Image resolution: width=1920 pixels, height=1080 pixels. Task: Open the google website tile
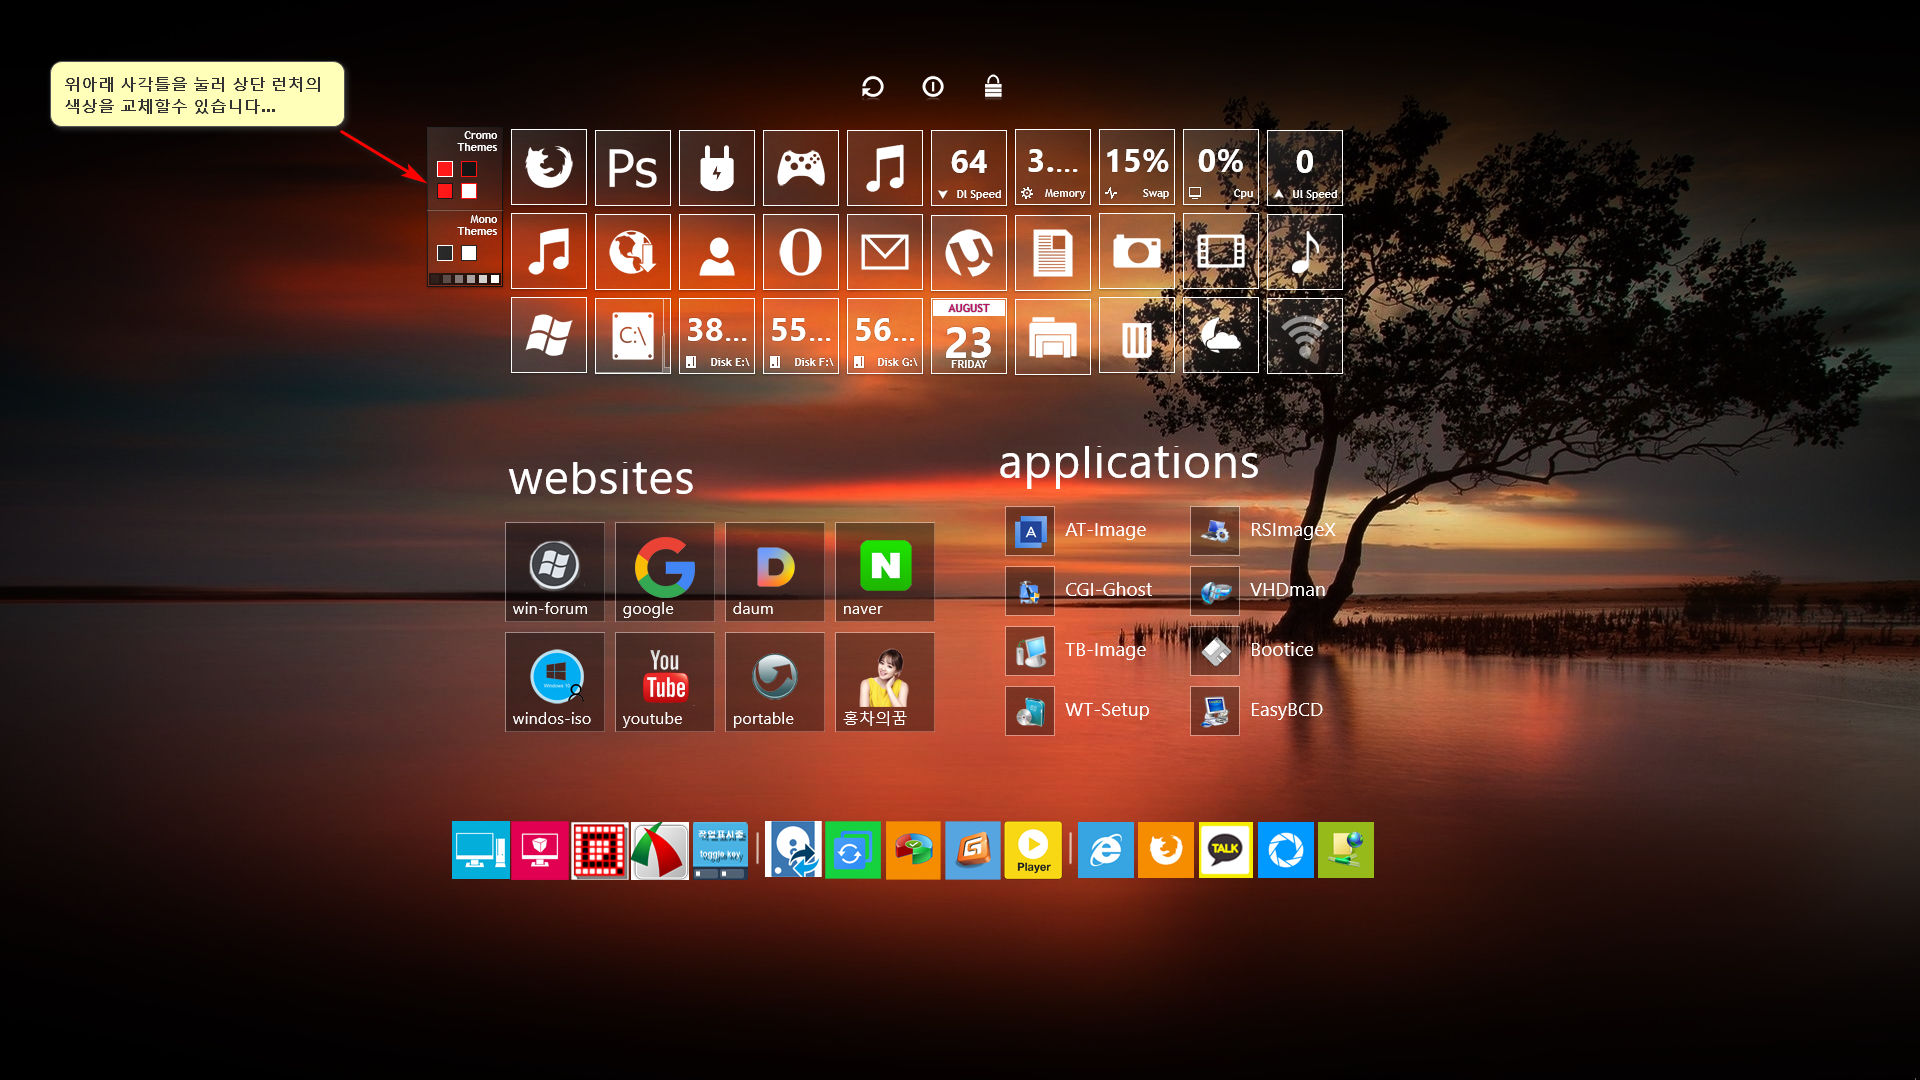click(665, 571)
